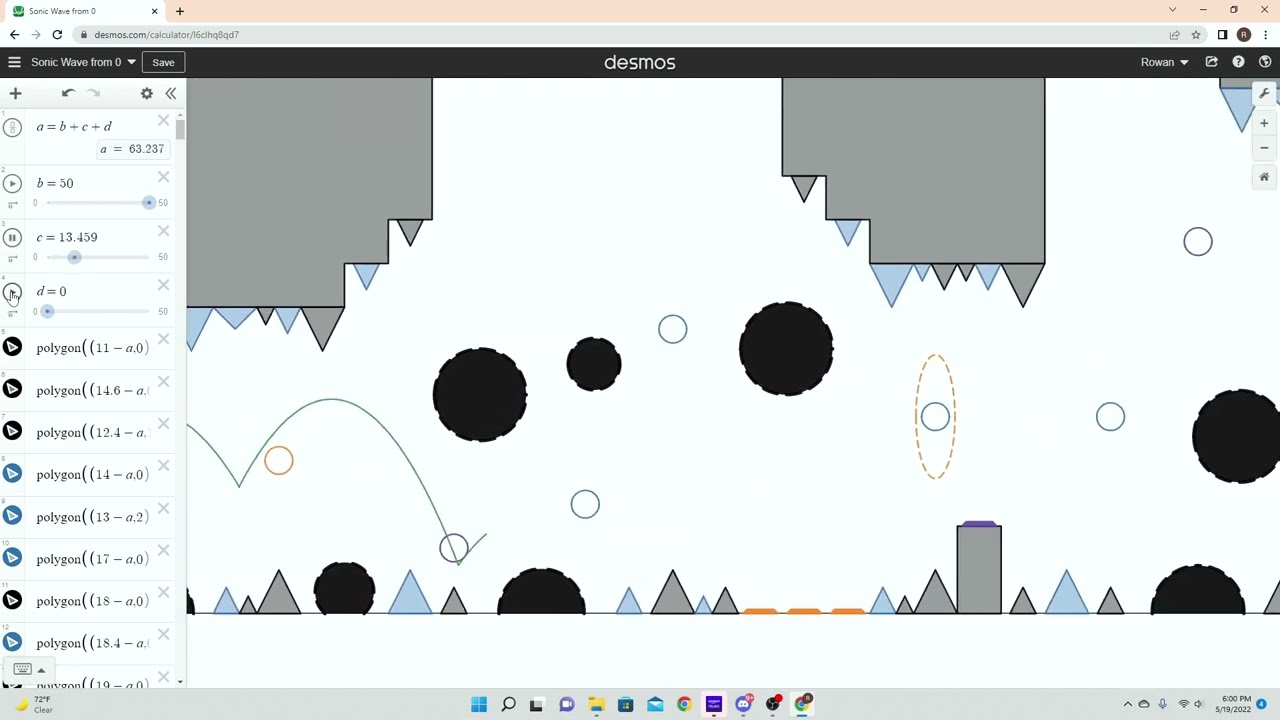Click the Undo arrow
Image resolution: width=1280 pixels, height=720 pixels.
(x=68, y=93)
